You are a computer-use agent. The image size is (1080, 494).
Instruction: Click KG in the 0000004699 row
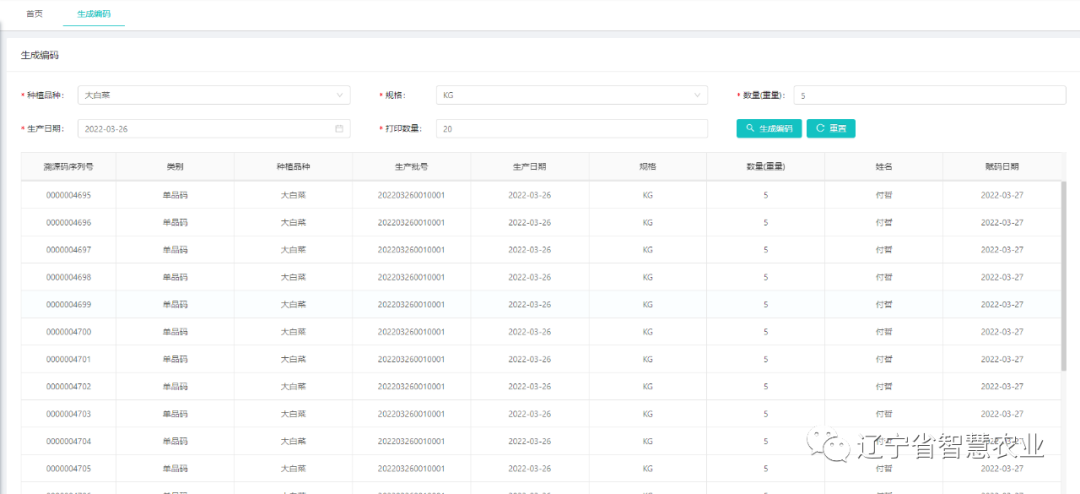[x=647, y=305]
